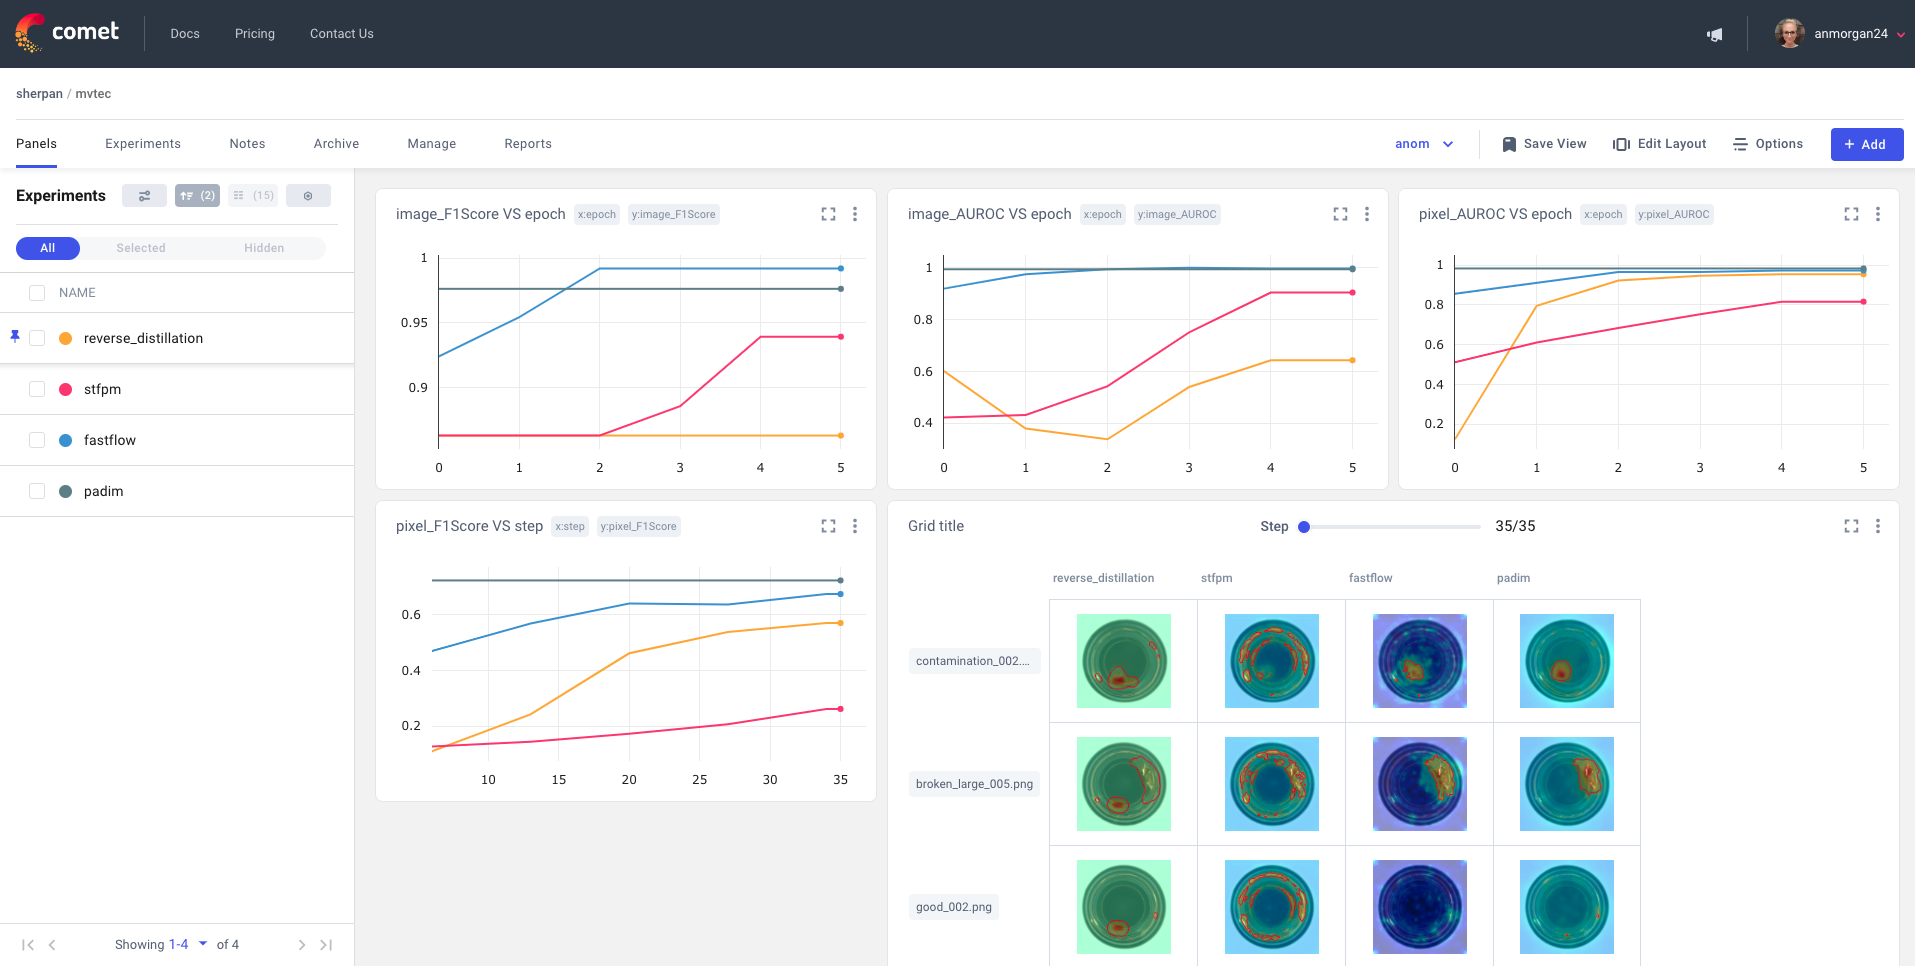Open the anmorgan24 account menu
Image resolution: width=1915 pixels, height=966 pixels.
1840,34
